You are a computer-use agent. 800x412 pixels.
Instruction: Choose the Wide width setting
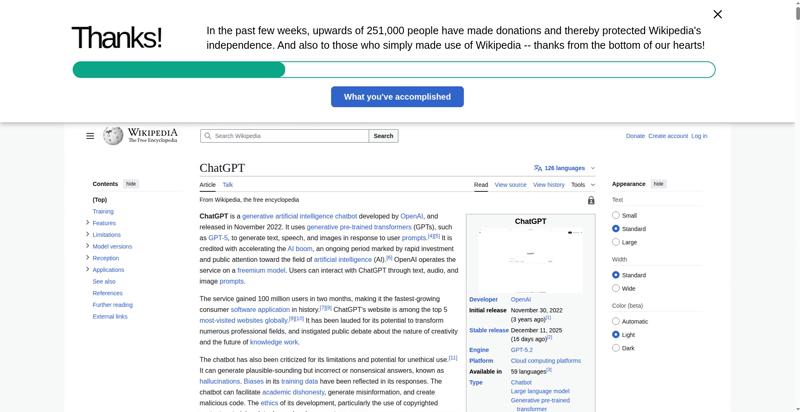[x=616, y=288]
